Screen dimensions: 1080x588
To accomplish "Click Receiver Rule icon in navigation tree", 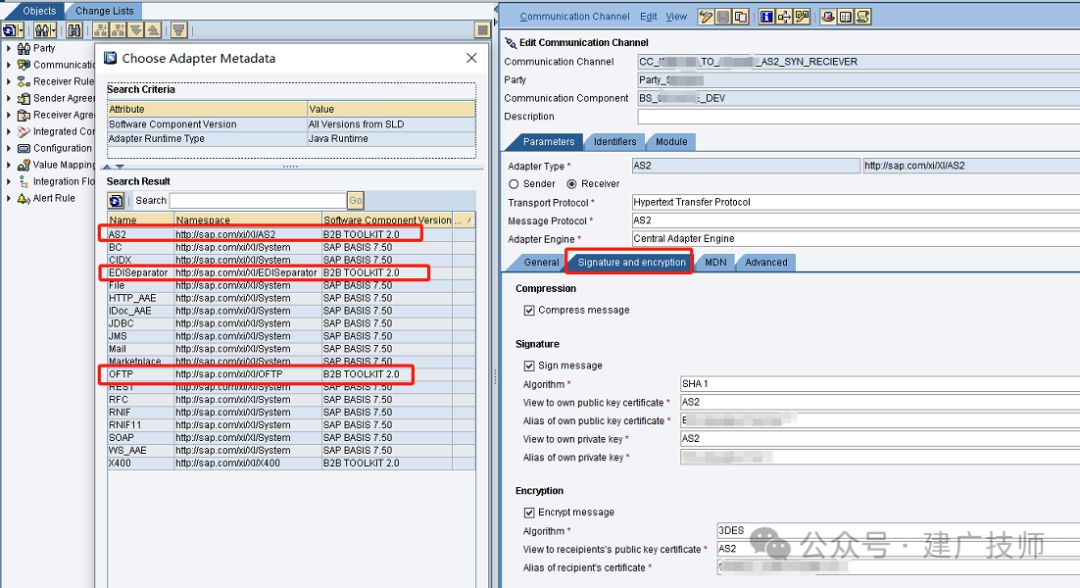I will (x=23, y=81).
